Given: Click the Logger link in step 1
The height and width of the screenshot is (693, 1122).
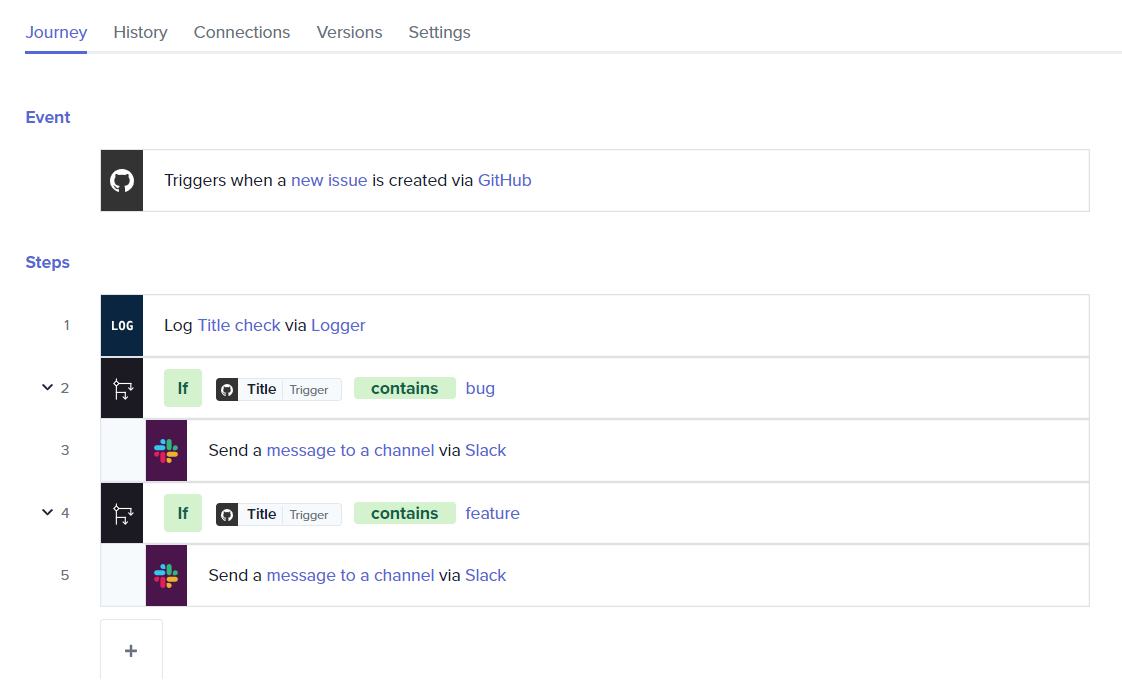Looking at the screenshot, I should pyautogui.click(x=338, y=325).
